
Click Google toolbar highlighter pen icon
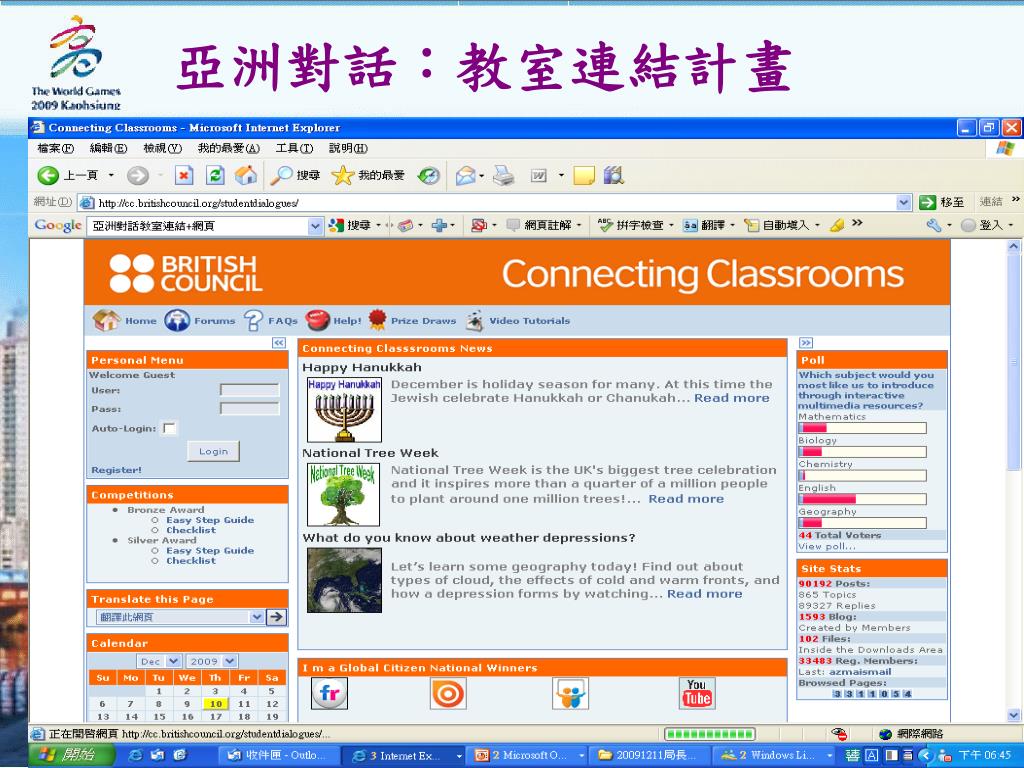pyautogui.click(x=837, y=225)
